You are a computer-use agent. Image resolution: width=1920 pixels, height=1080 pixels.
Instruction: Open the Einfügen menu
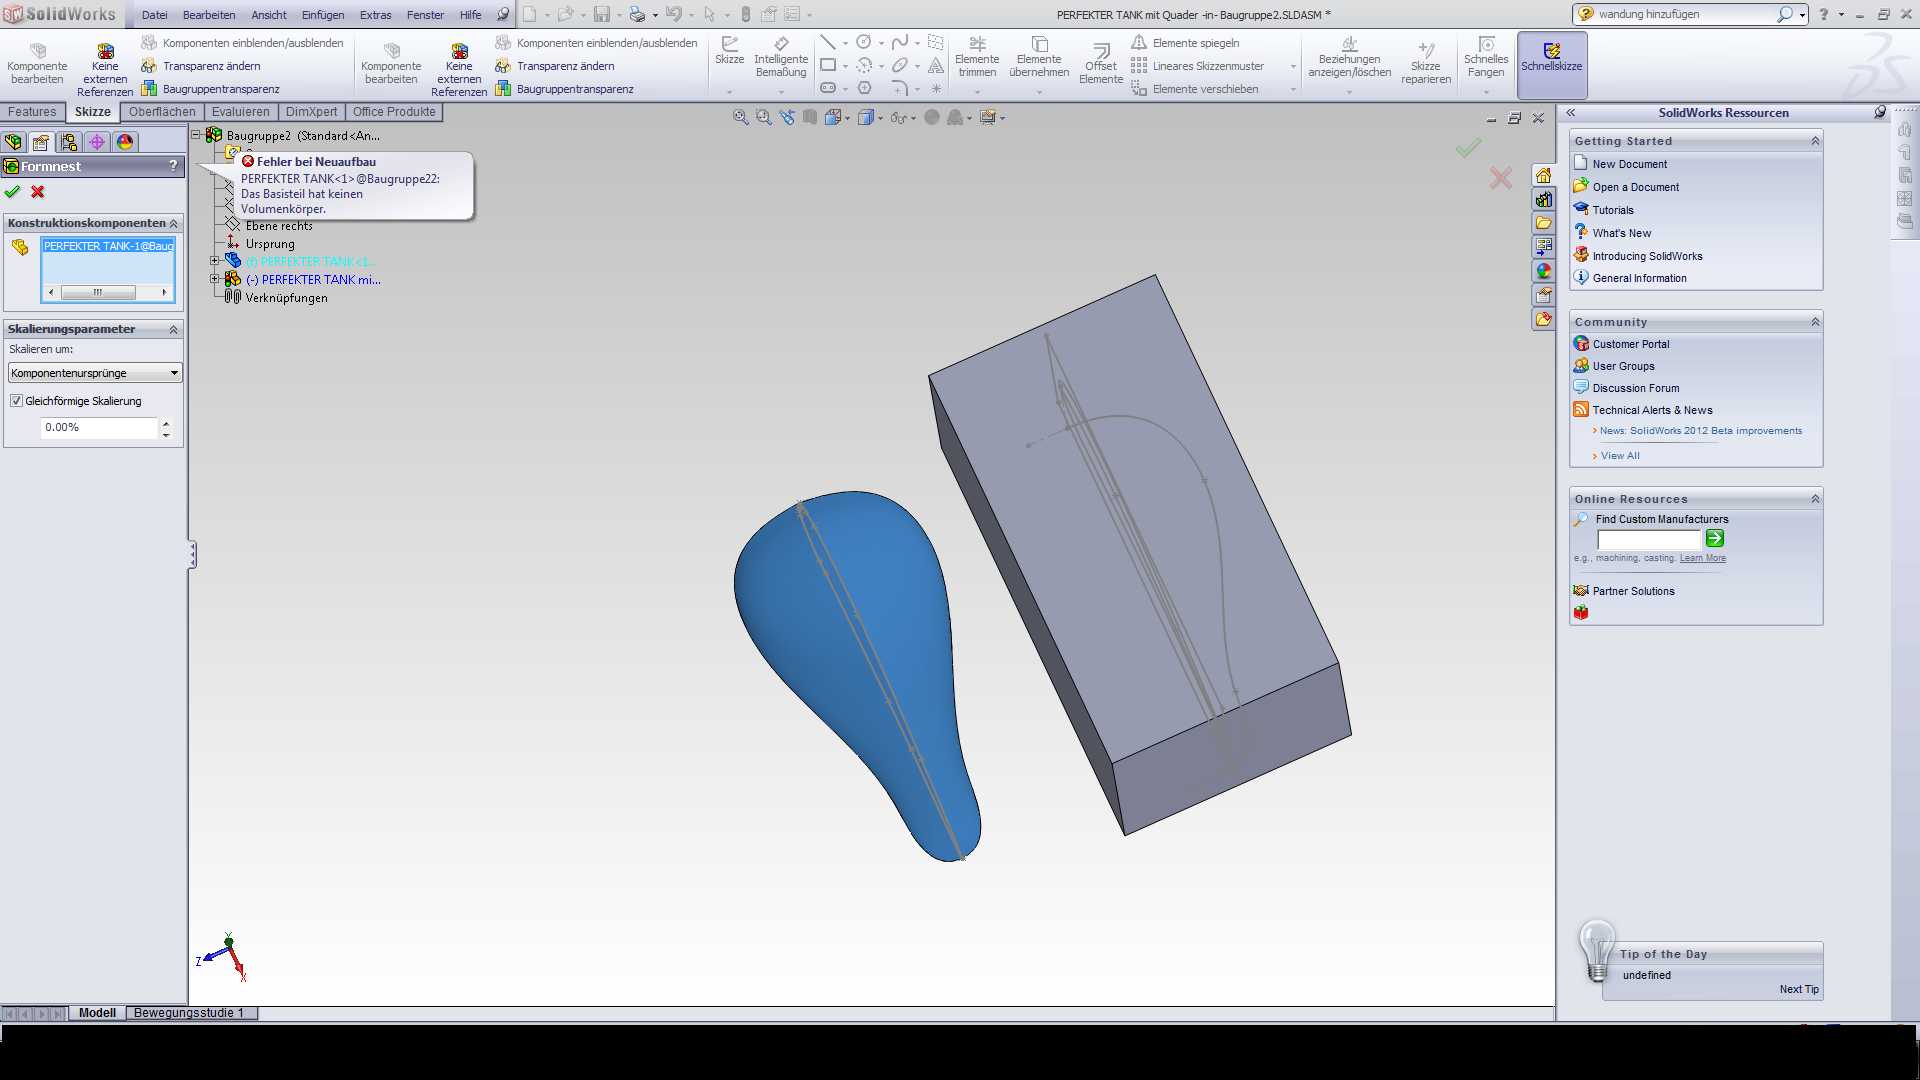323,15
